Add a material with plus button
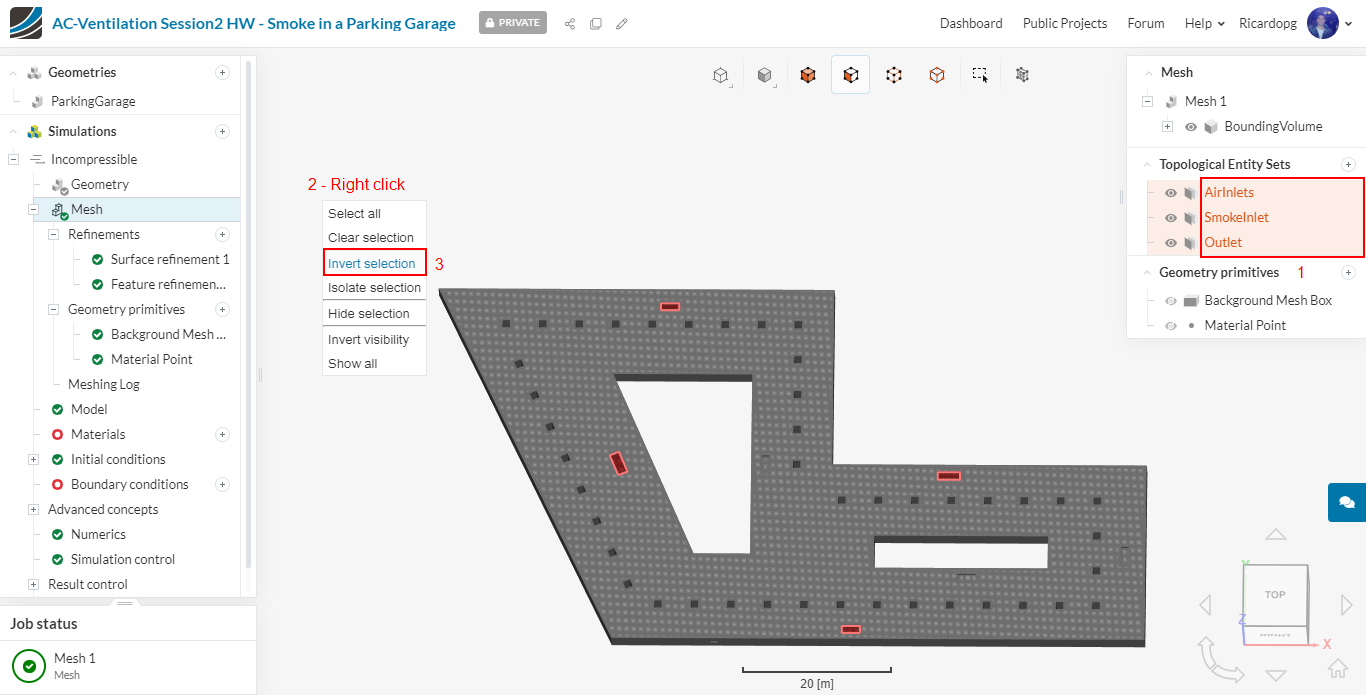The height and width of the screenshot is (695, 1366). coord(222,434)
